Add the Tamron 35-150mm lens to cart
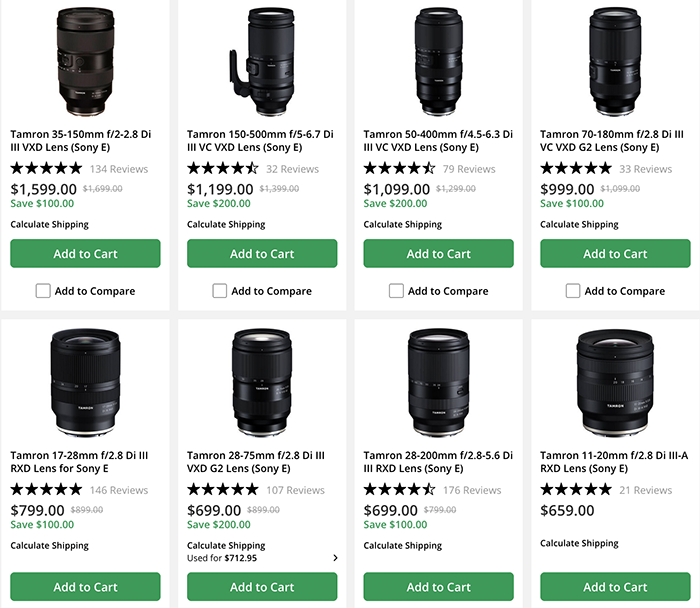The width and height of the screenshot is (700, 608). 85,254
